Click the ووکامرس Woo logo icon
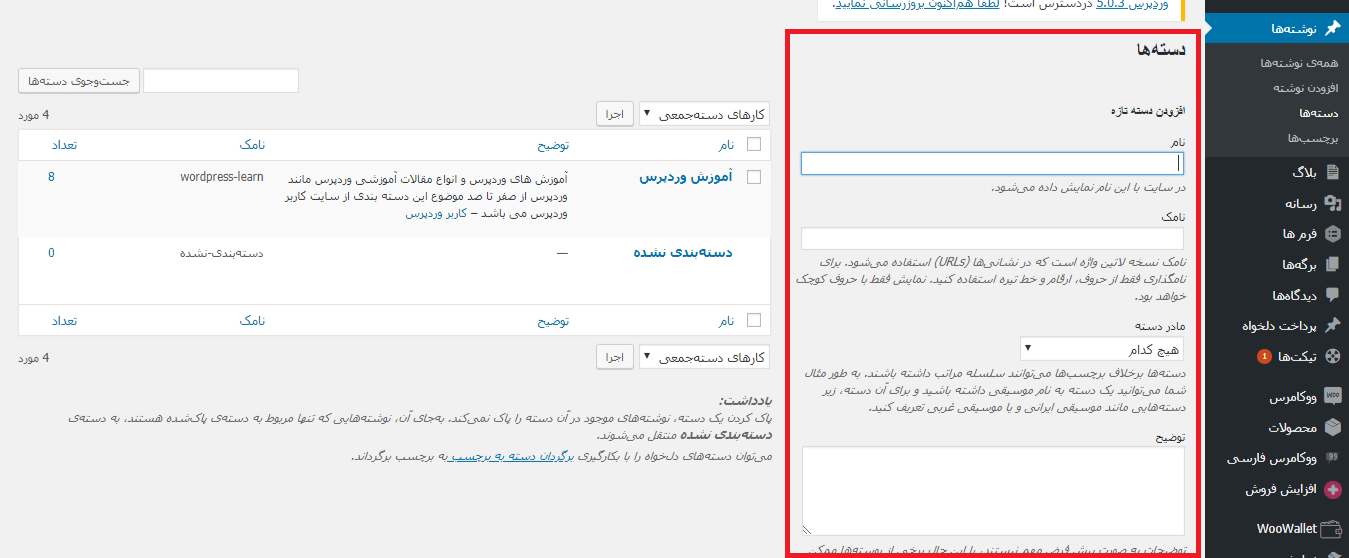1349x558 pixels. (x=1332, y=397)
